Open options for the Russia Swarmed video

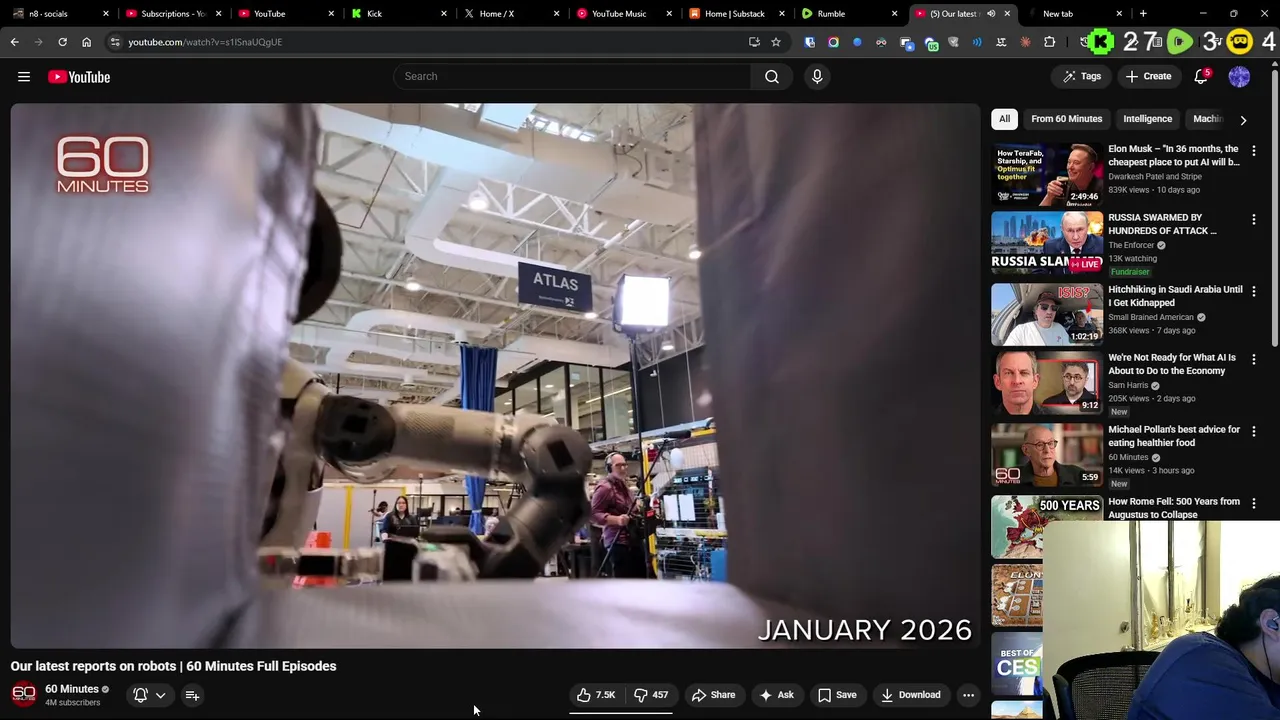(x=1254, y=219)
